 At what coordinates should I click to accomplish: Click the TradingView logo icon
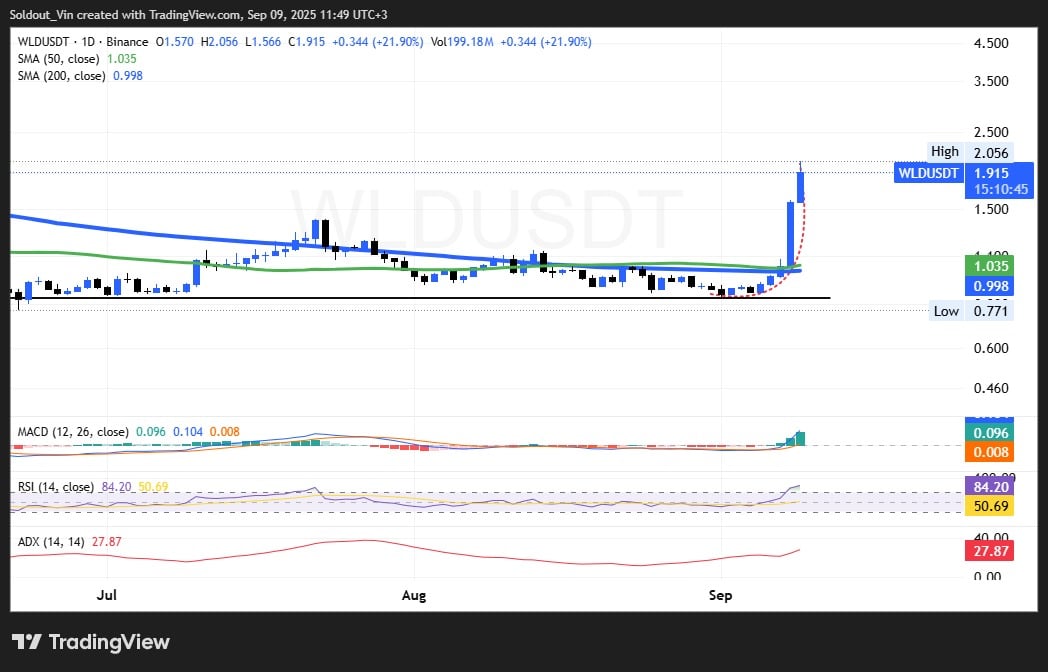coord(26,641)
